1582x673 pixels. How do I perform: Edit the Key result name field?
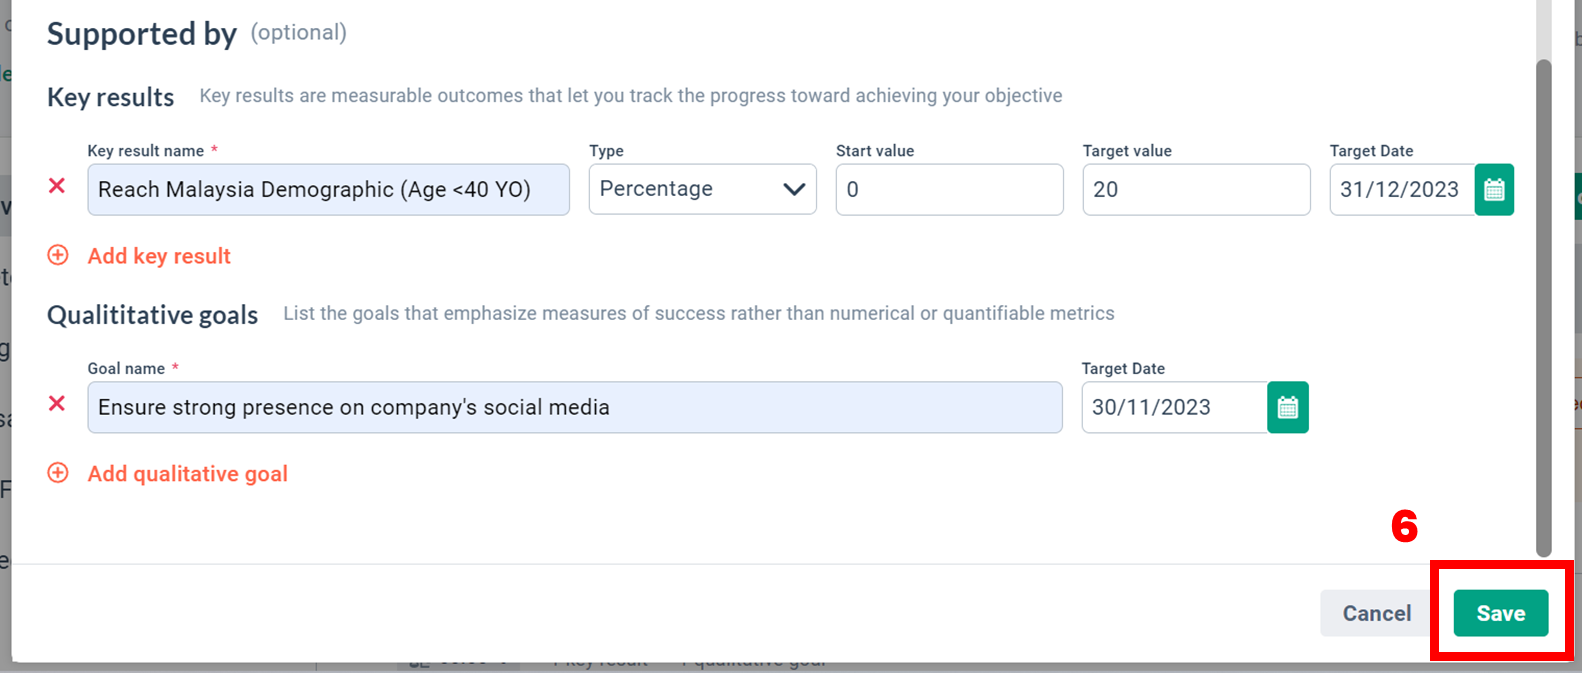click(328, 189)
